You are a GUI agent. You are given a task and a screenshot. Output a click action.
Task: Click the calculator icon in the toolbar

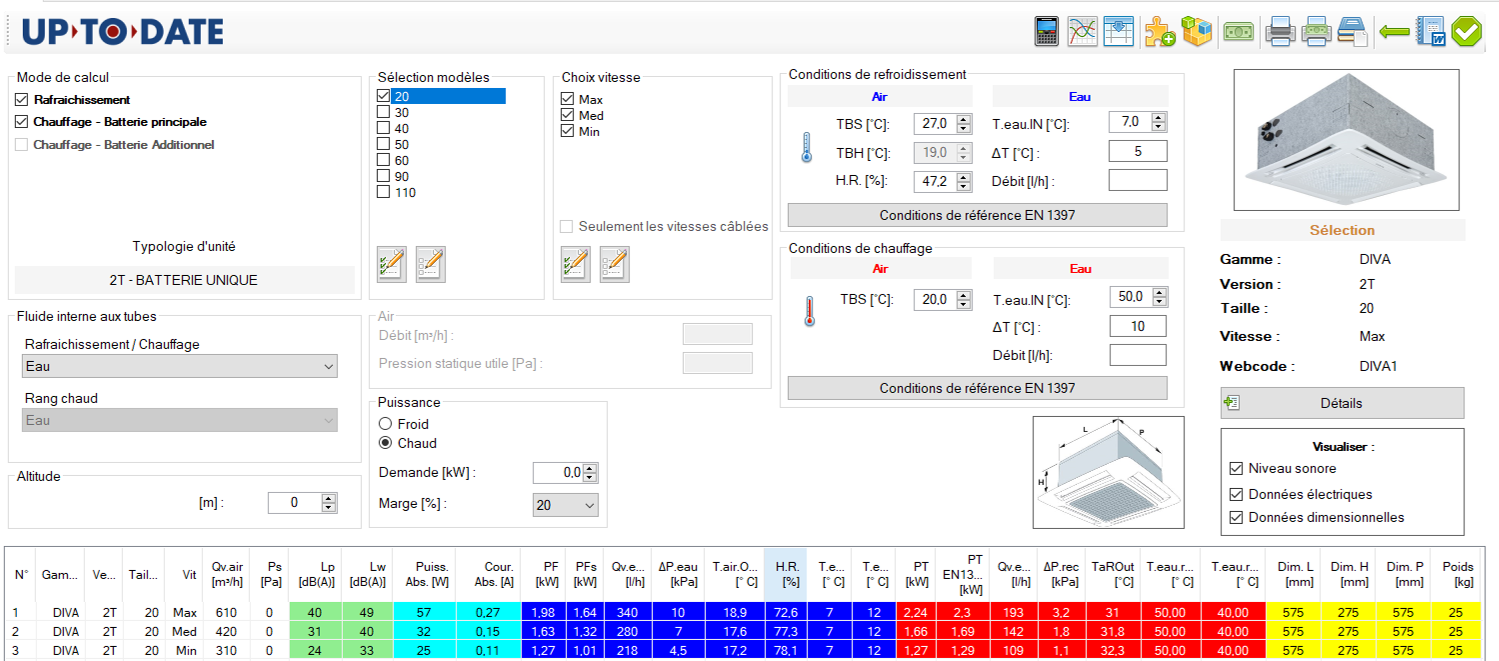point(1047,31)
